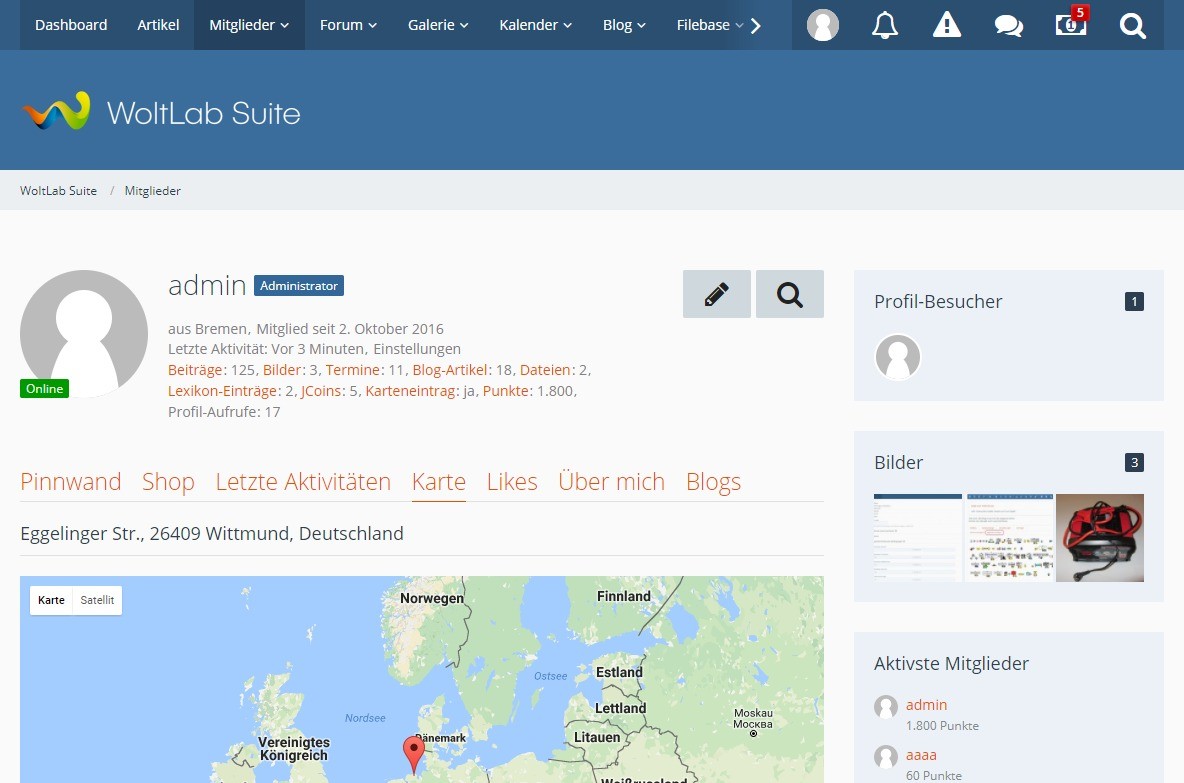
Task: Open the money icon with badge 5
Action: (1071, 25)
